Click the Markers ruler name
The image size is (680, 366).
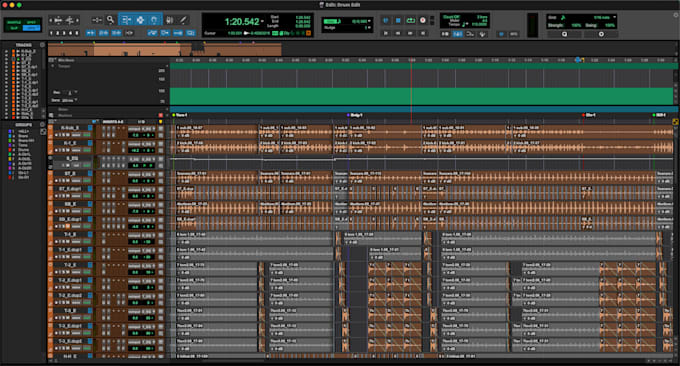point(65,115)
